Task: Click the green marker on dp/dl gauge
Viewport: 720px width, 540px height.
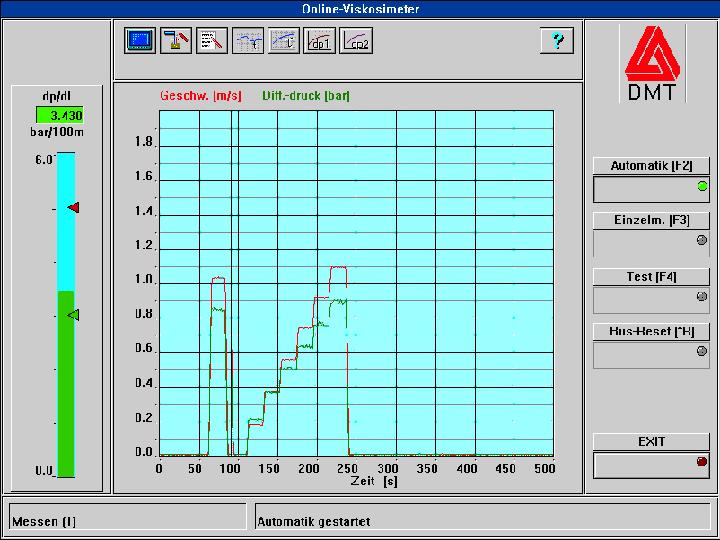Action: pyautogui.click(x=73, y=315)
